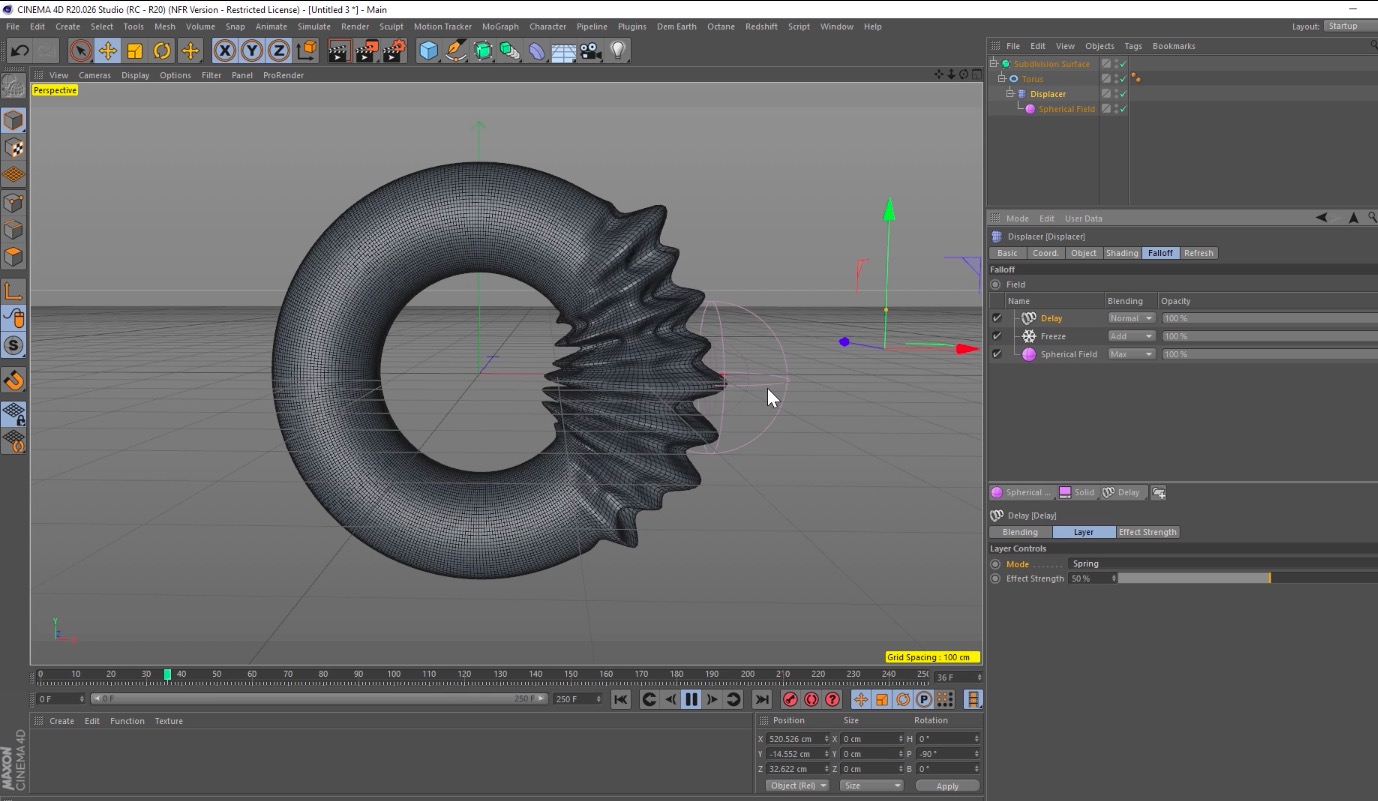Open the MoGraph menu
The image size is (1378, 801).
(x=500, y=27)
